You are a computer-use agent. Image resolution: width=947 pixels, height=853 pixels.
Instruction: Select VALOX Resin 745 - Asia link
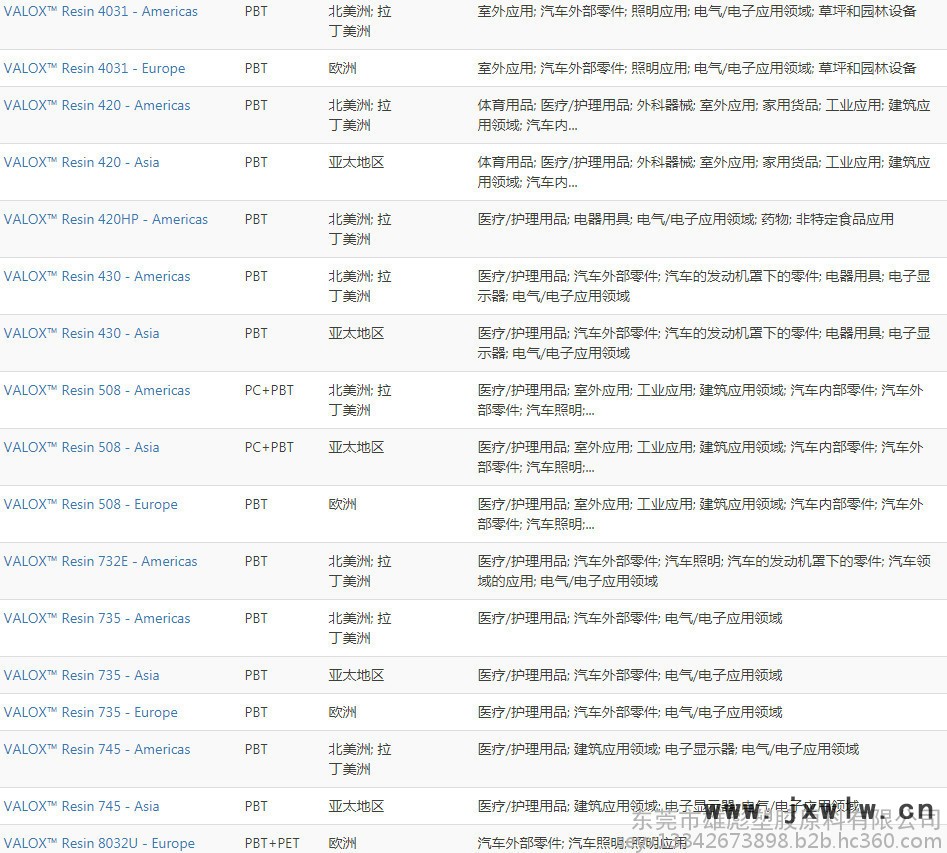coord(81,807)
